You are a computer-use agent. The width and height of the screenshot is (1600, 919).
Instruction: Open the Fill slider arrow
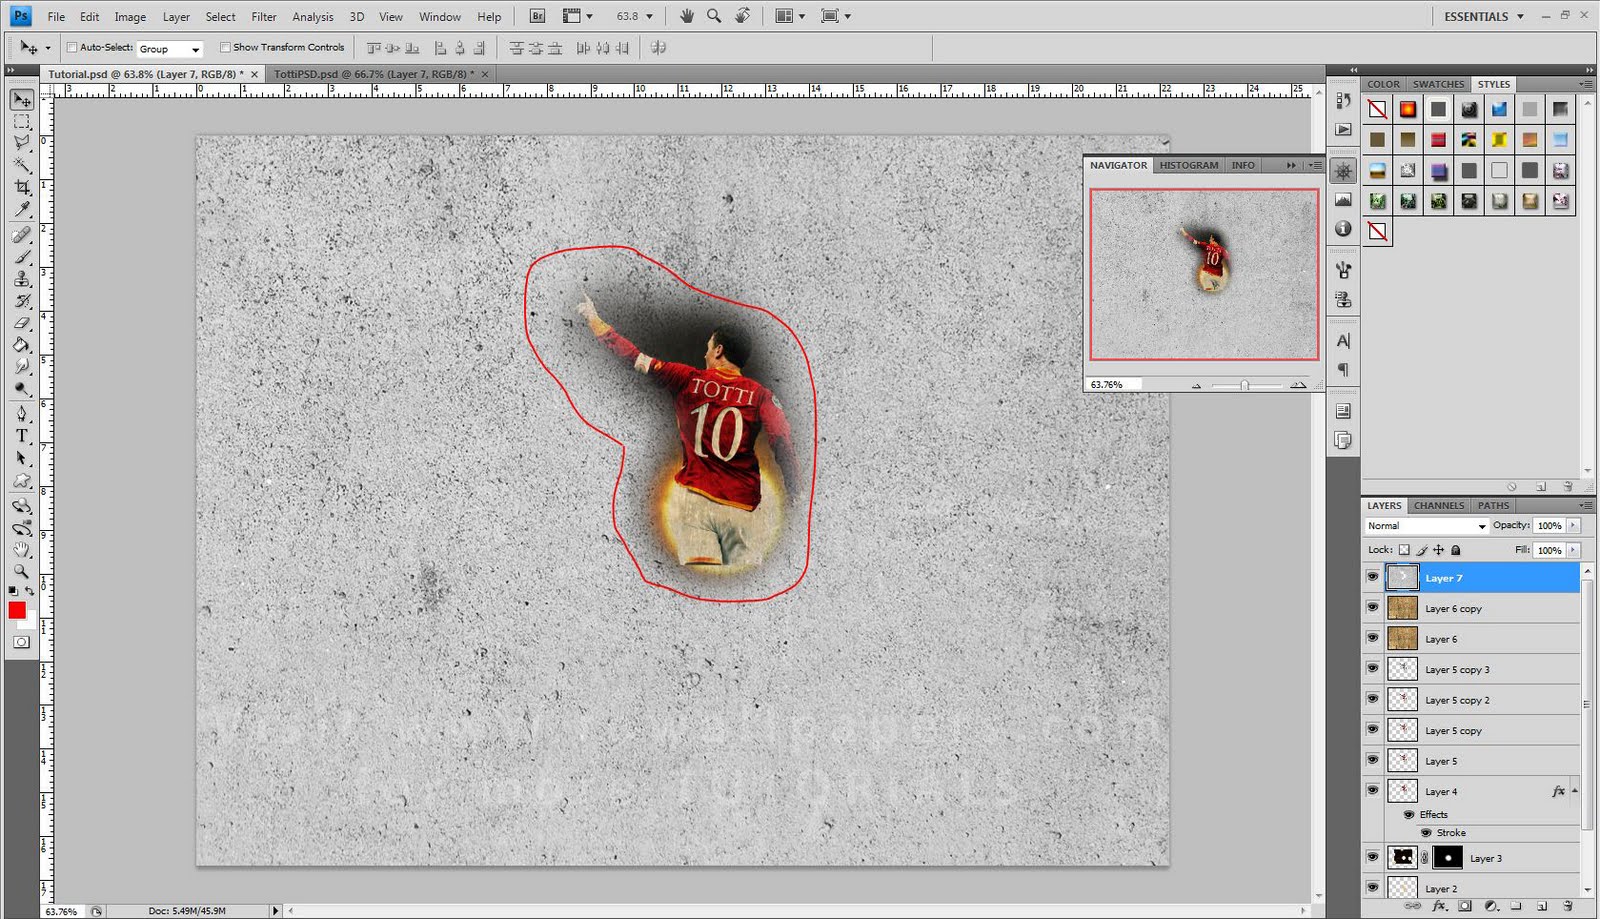point(1573,550)
